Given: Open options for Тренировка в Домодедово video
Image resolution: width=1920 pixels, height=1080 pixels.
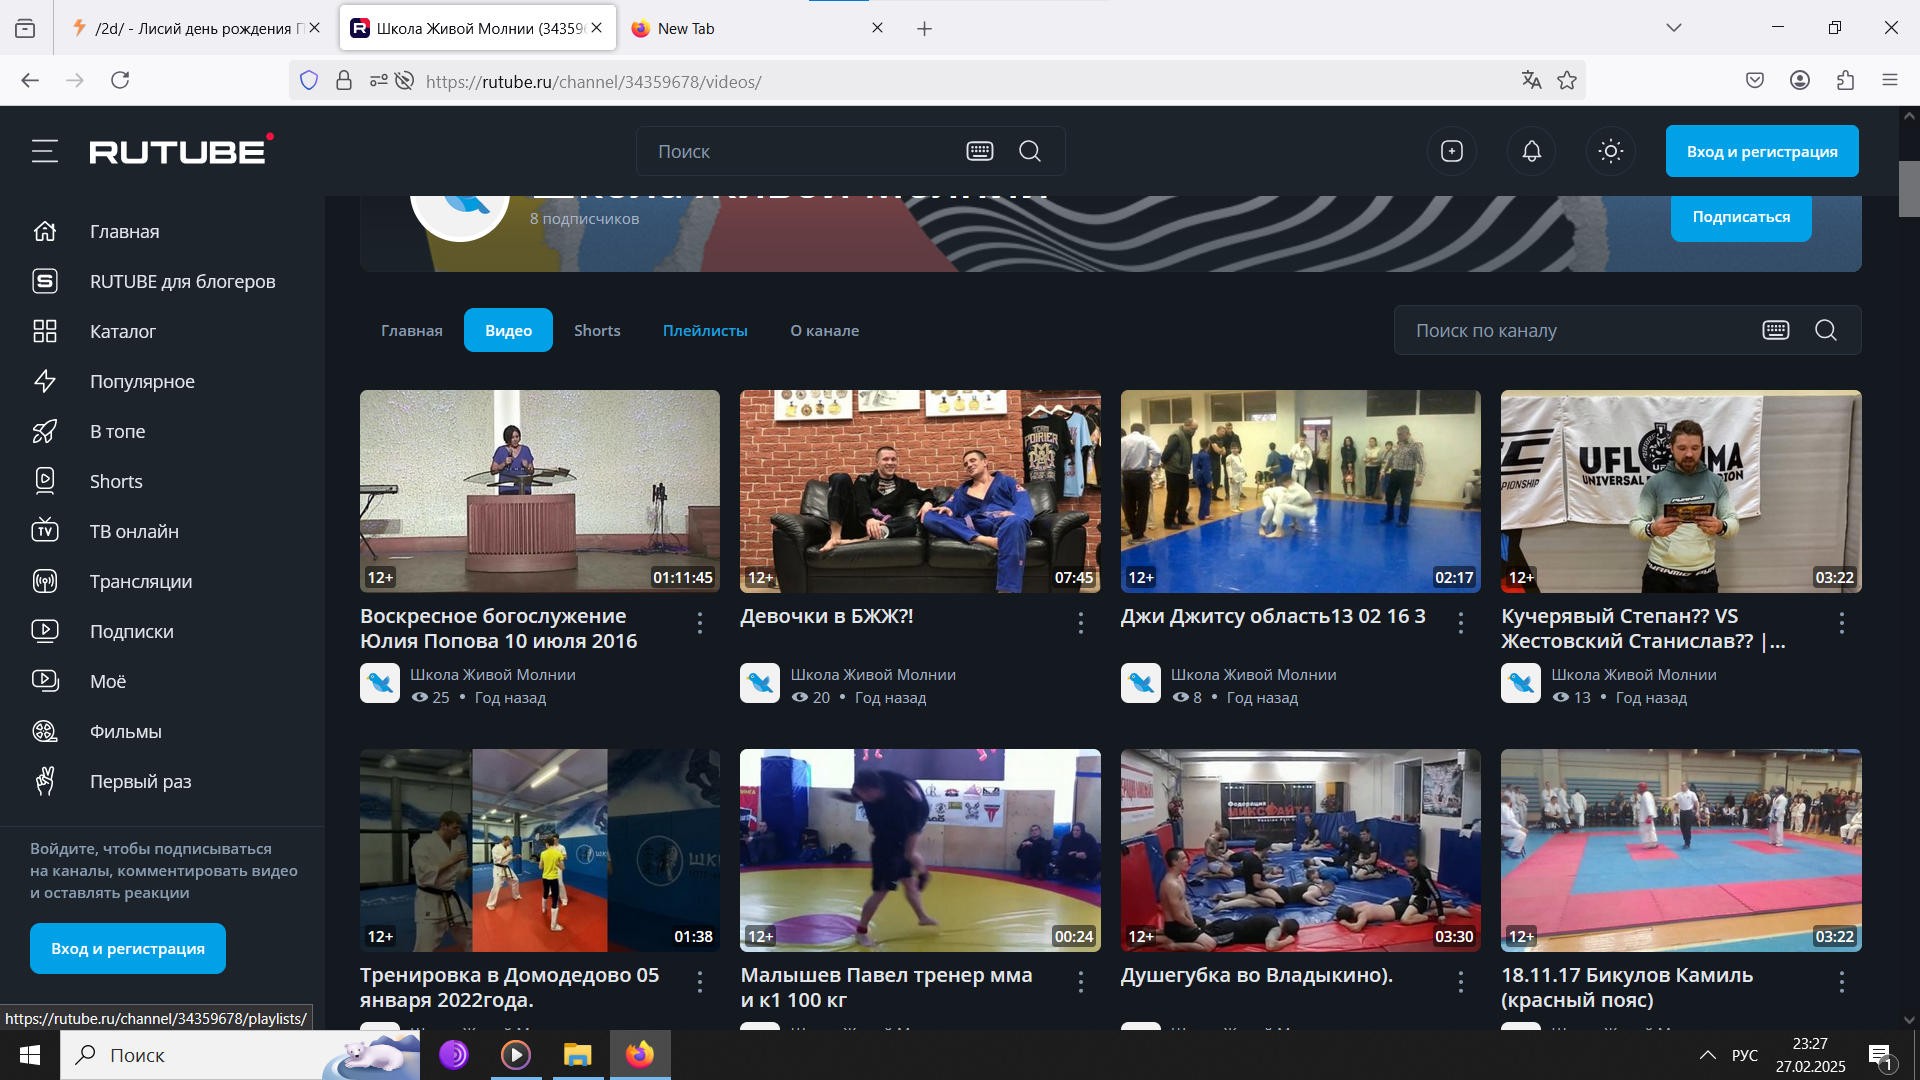Looking at the screenshot, I should click(x=700, y=982).
